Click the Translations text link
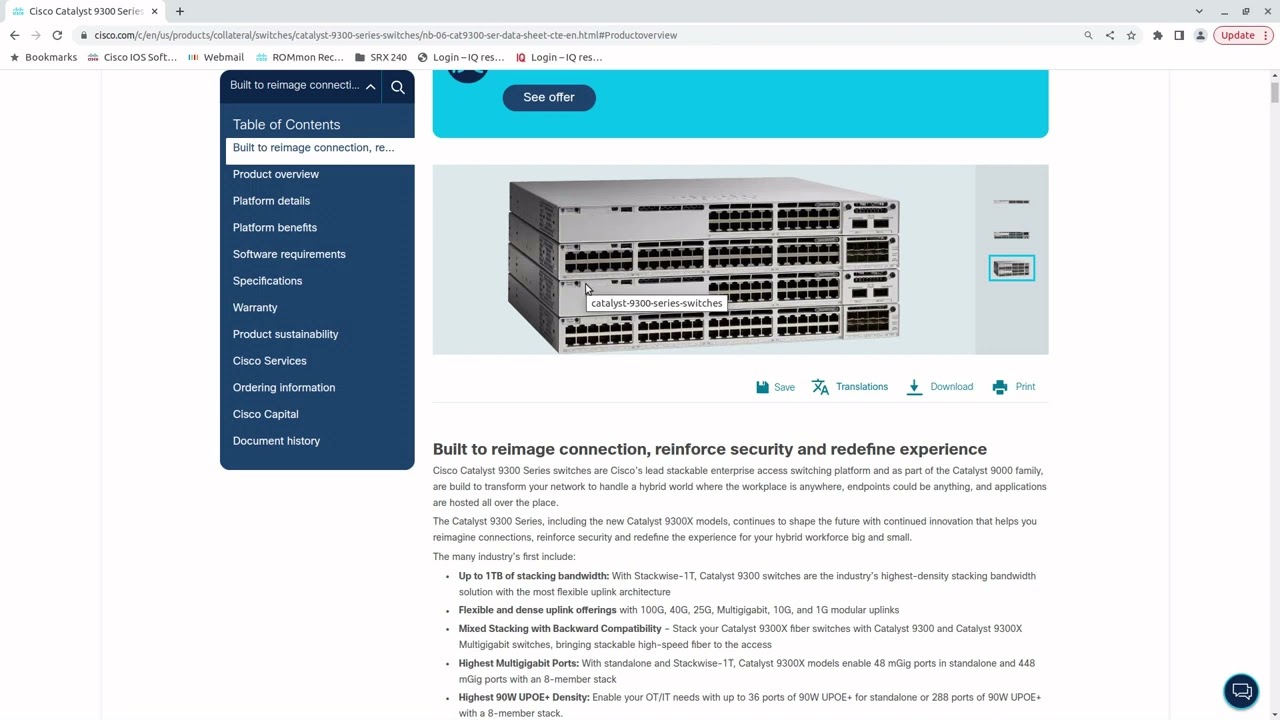 pos(862,387)
